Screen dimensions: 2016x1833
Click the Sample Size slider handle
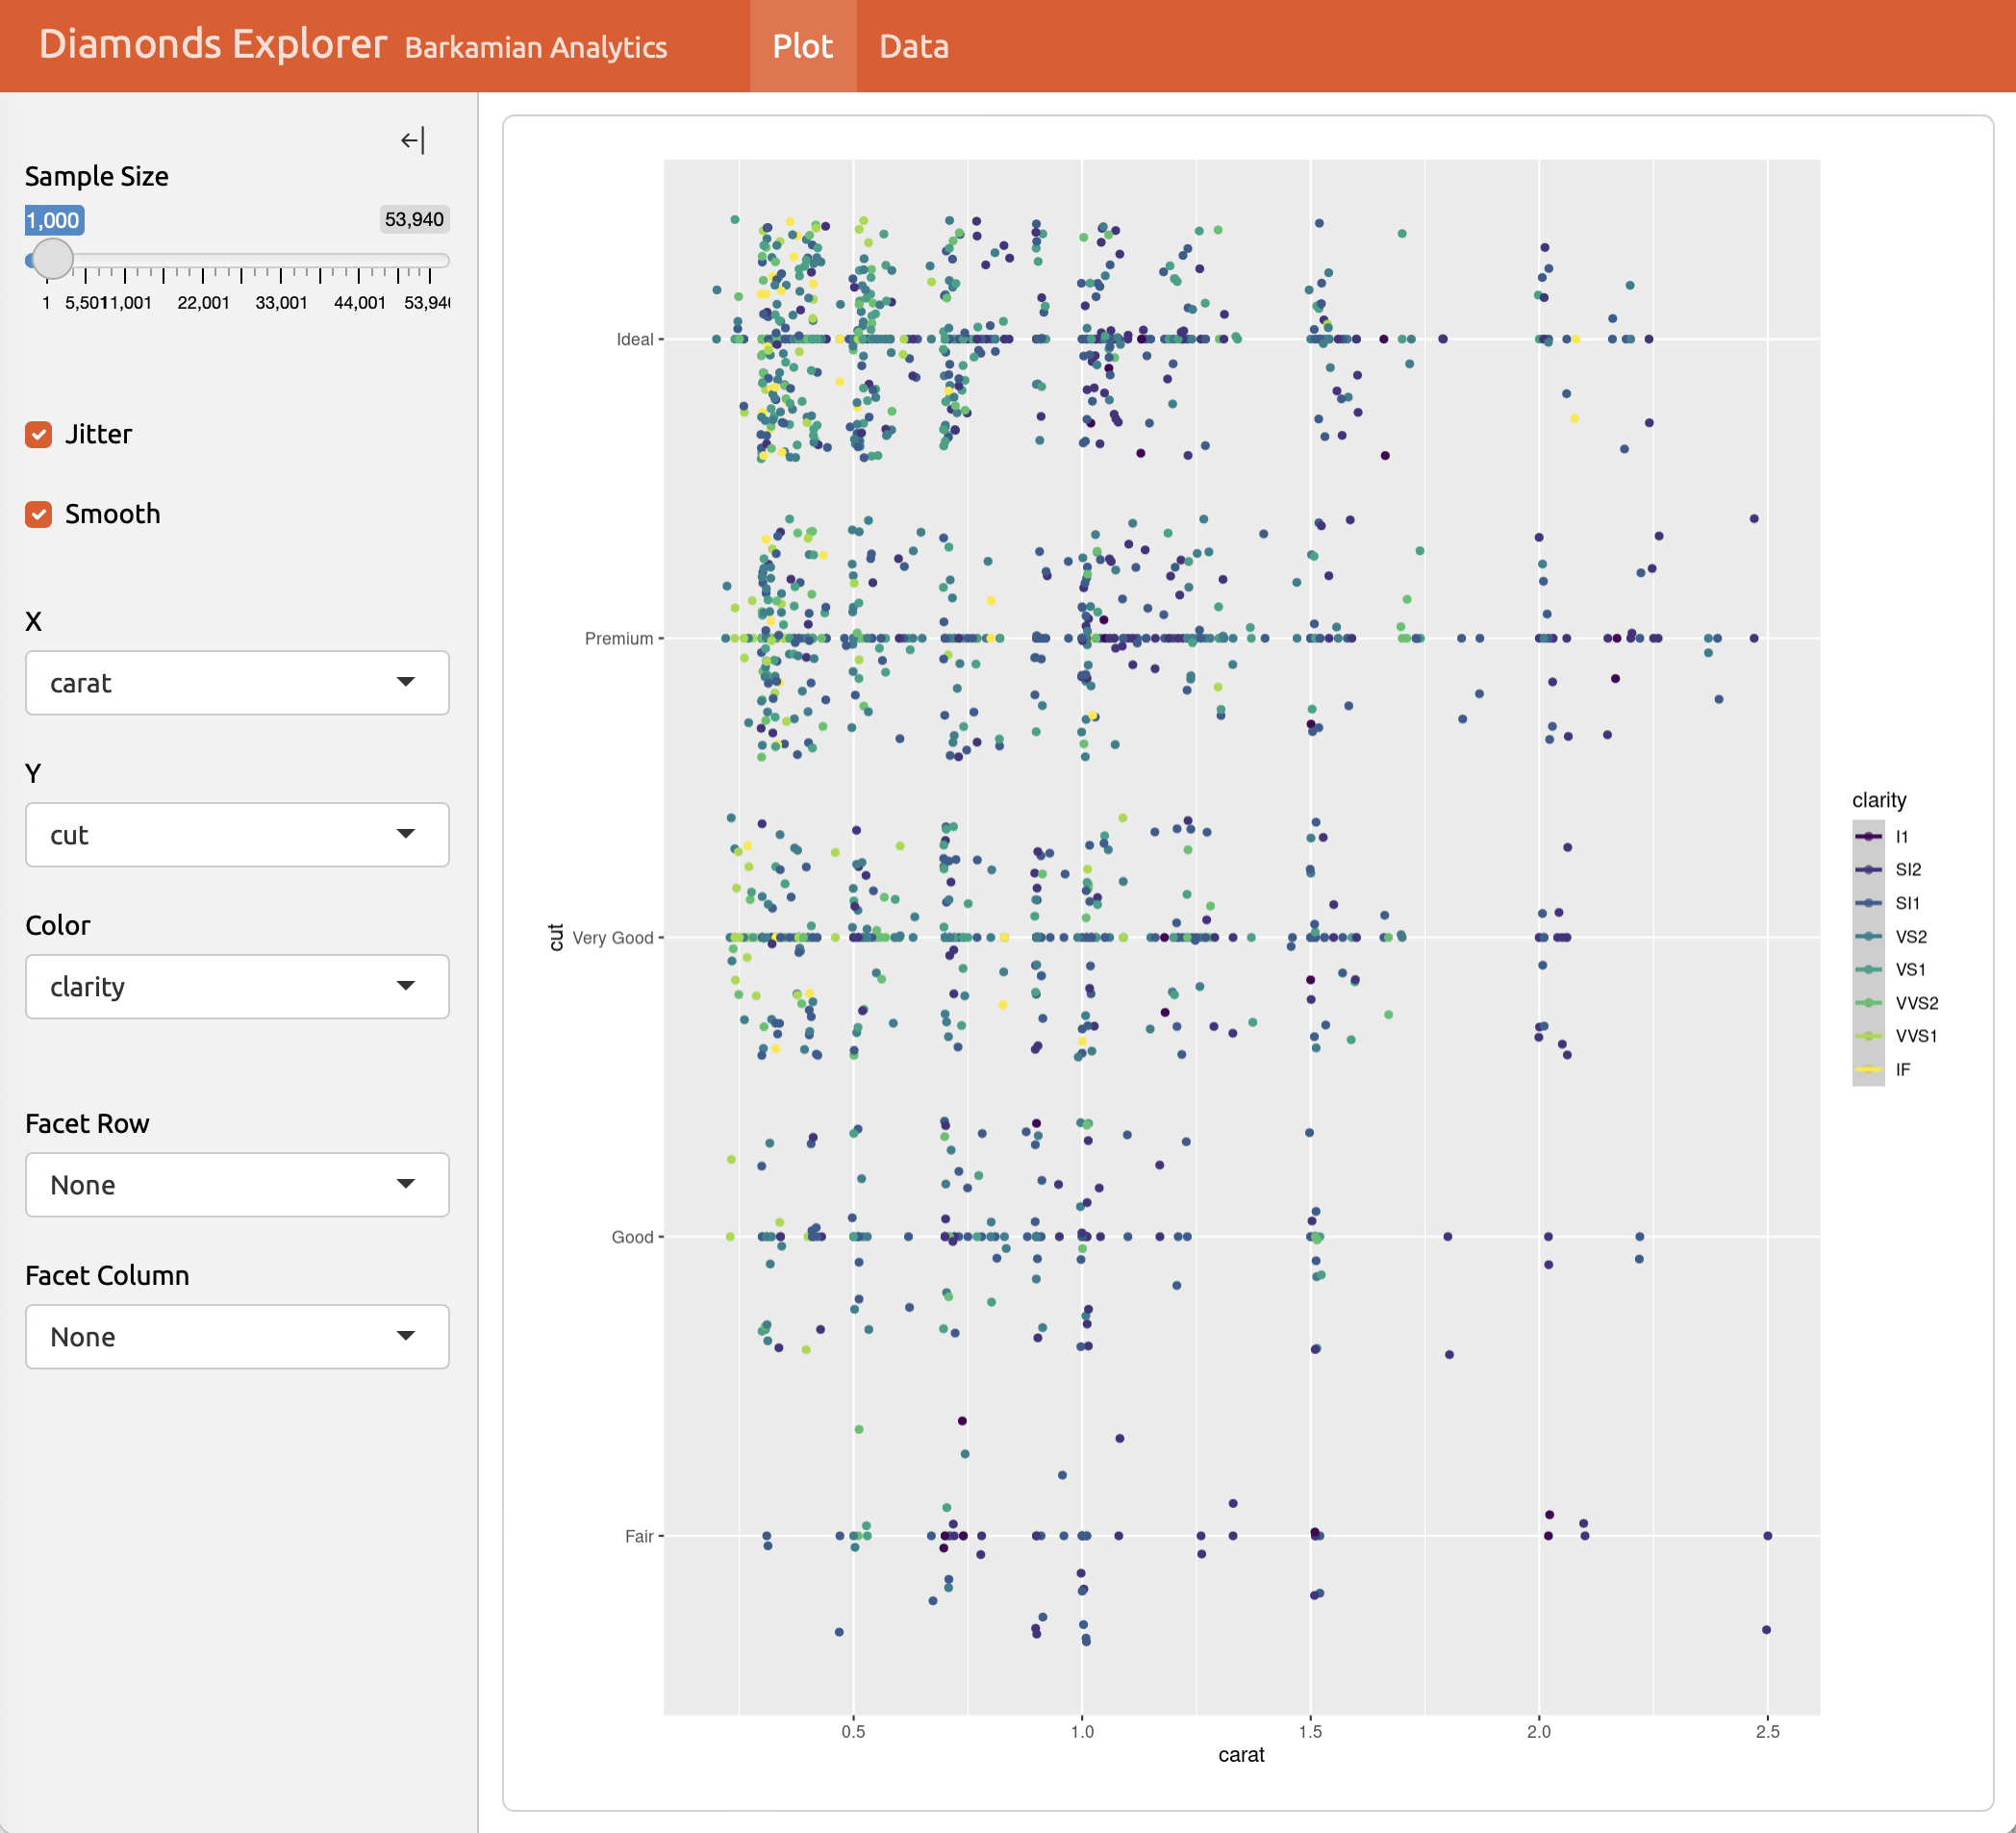52,259
